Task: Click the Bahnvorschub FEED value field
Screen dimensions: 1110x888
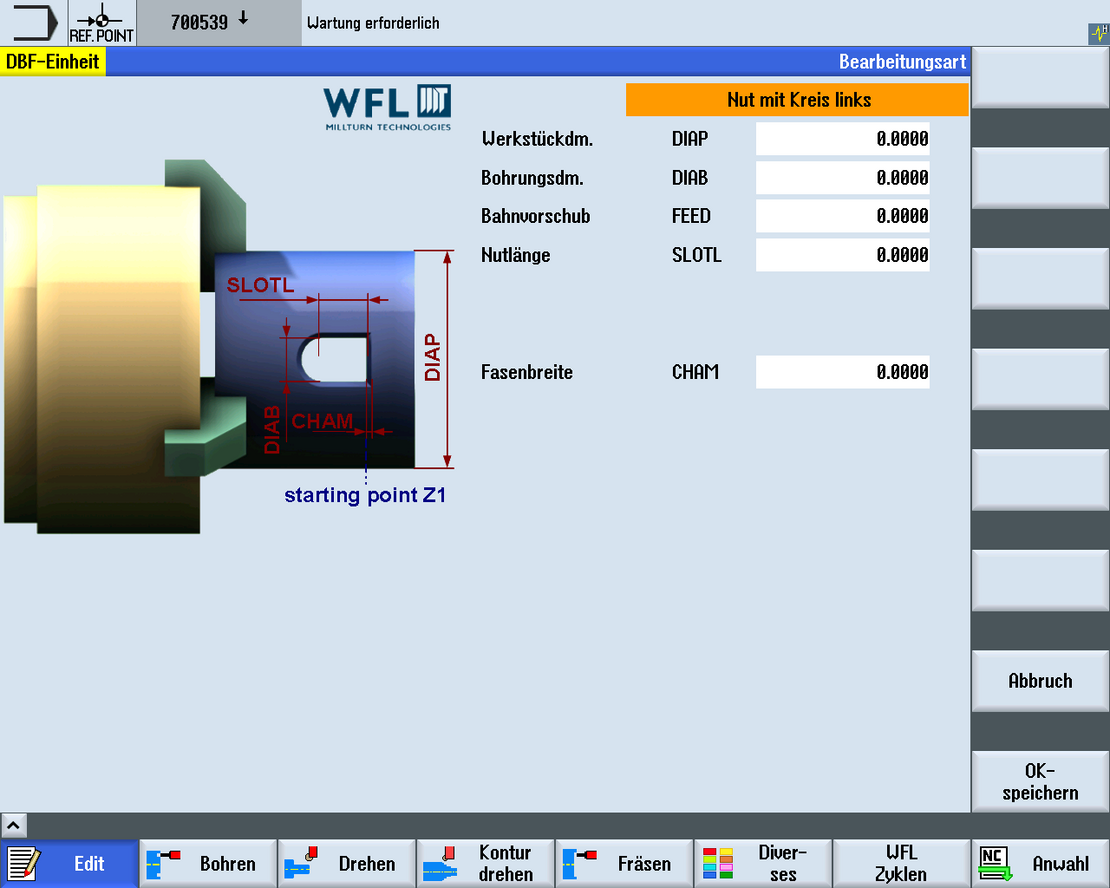Action: (842, 216)
